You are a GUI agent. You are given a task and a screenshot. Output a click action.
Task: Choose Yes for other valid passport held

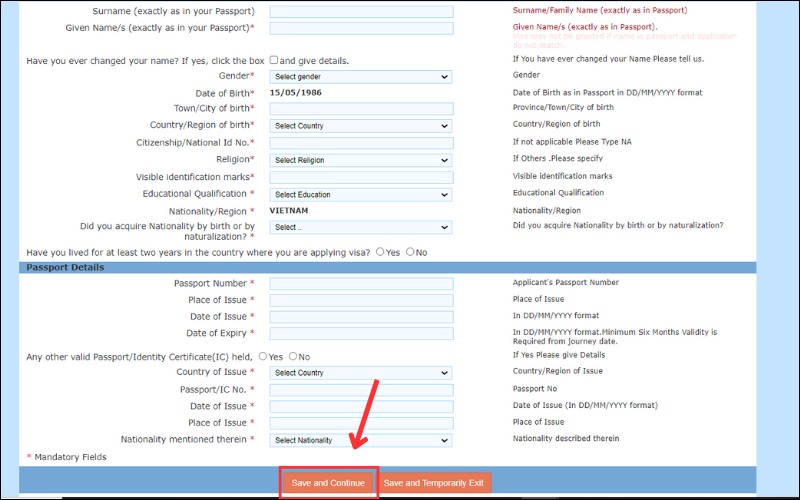click(263, 356)
